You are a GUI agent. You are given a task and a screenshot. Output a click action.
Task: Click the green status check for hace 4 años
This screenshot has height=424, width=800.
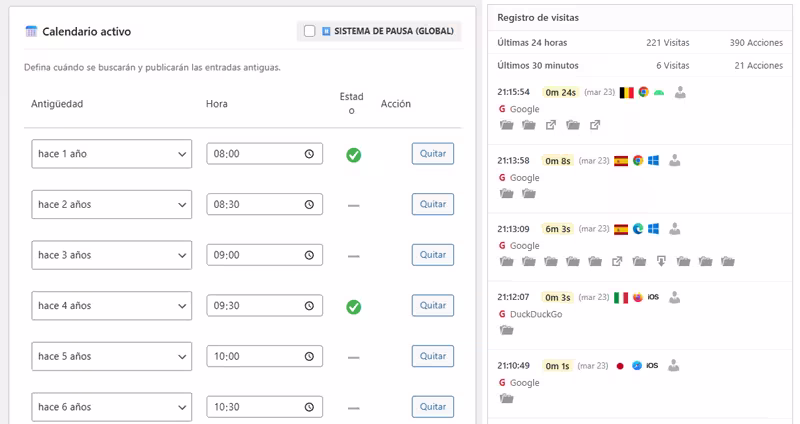[353, 306]
